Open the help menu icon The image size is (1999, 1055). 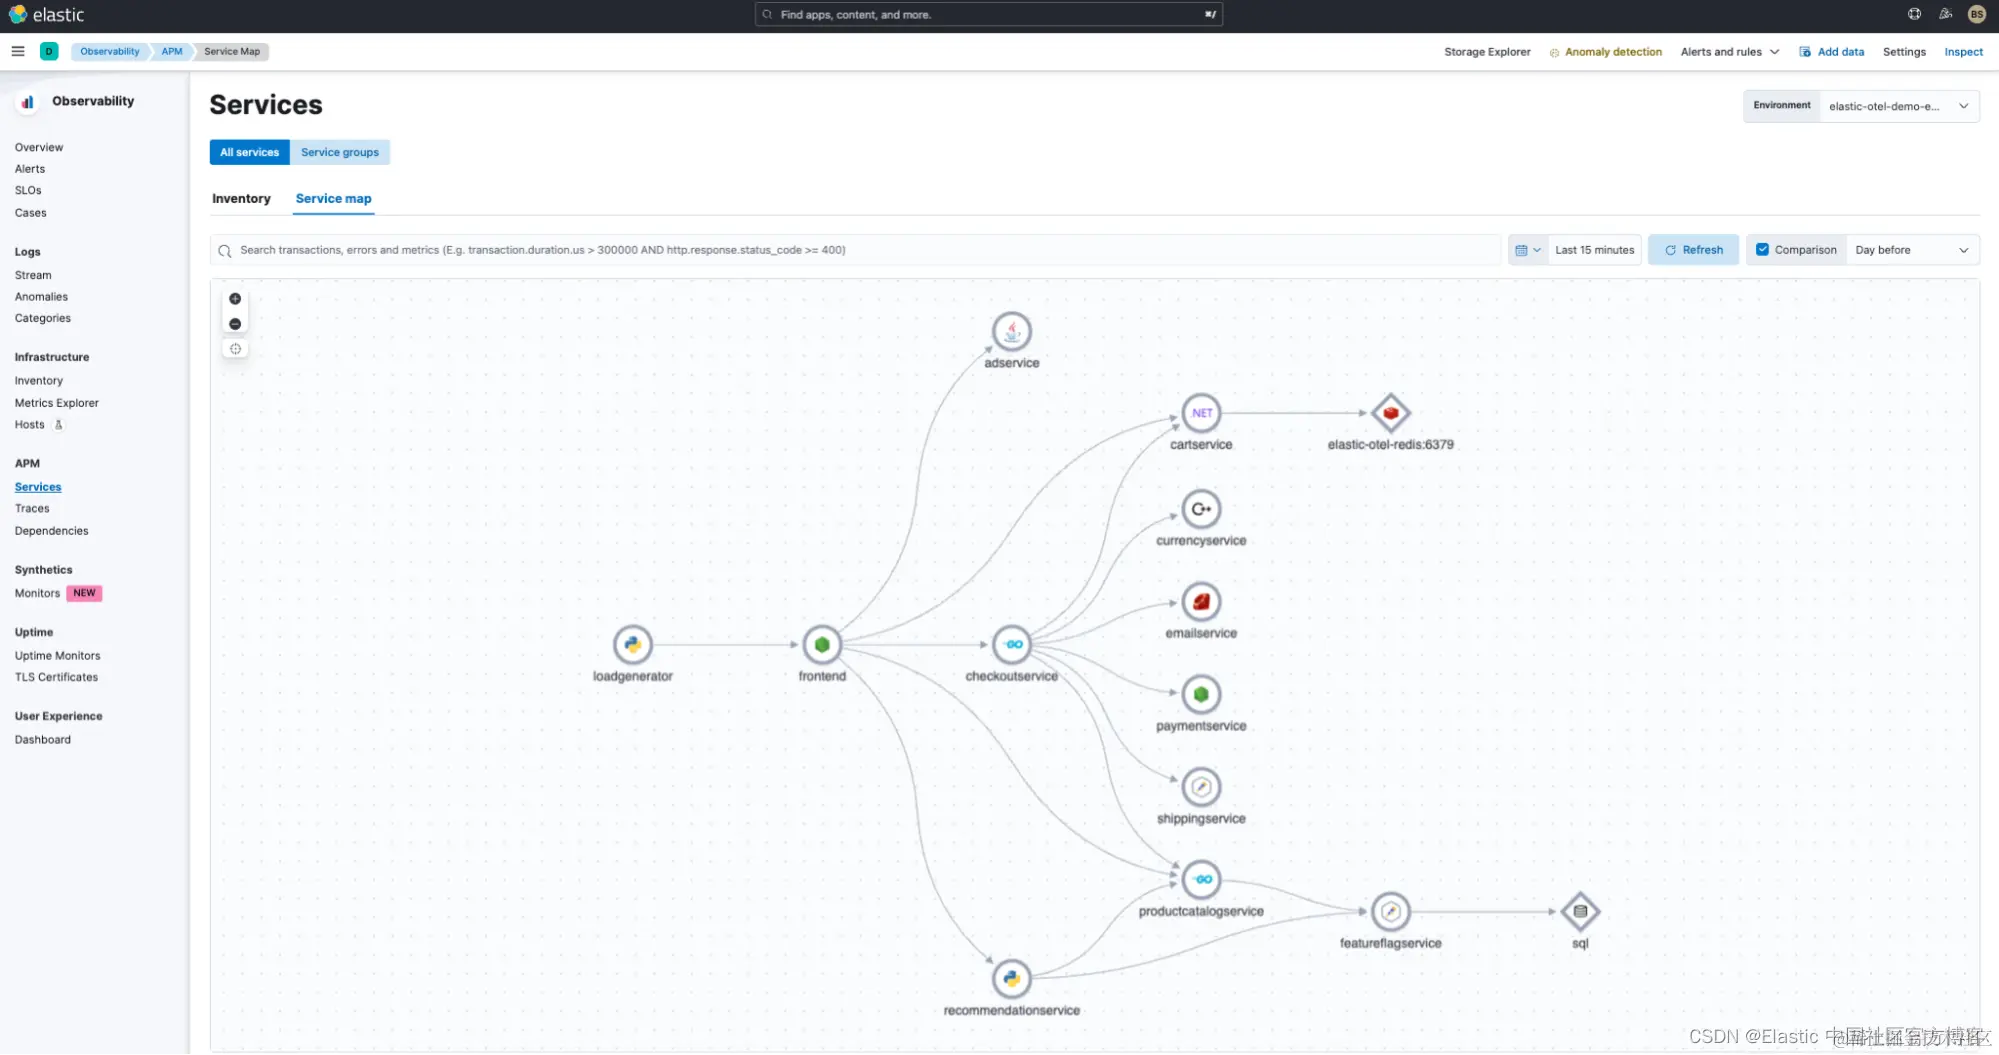1914,14
